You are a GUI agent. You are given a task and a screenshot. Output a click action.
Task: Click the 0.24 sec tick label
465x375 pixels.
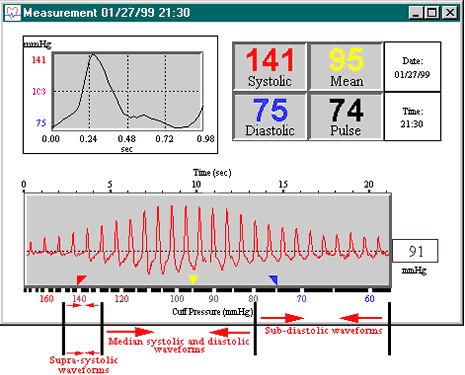[88, 139]
